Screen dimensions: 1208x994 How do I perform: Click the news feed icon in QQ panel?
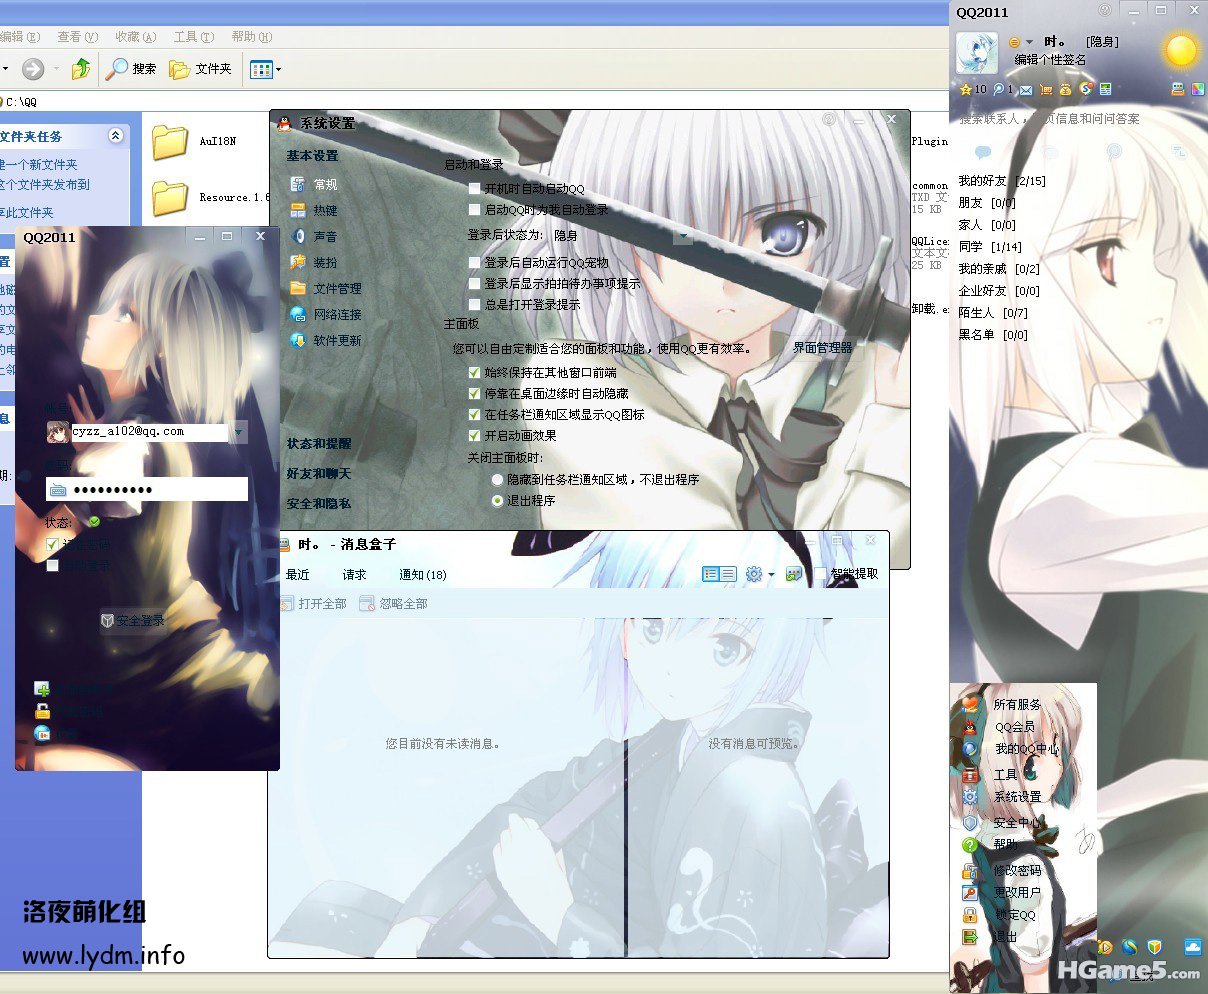(1105, 89)
